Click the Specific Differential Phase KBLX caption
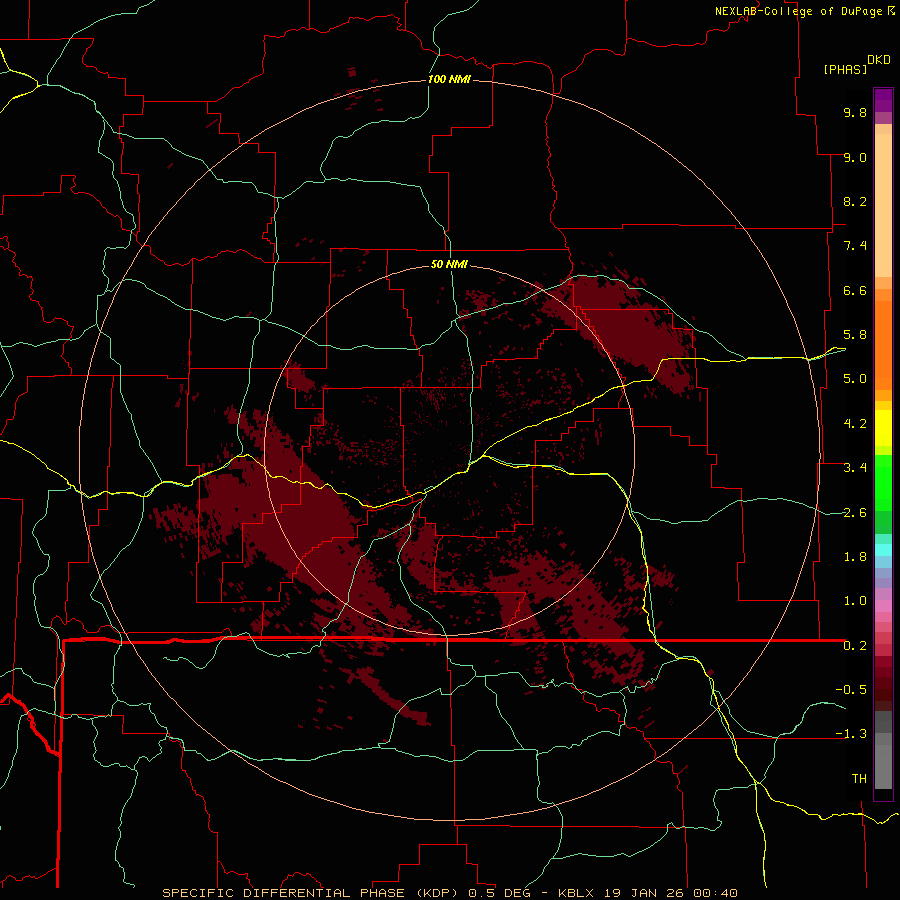Screen dimensions: 900x900 point(449,893)
